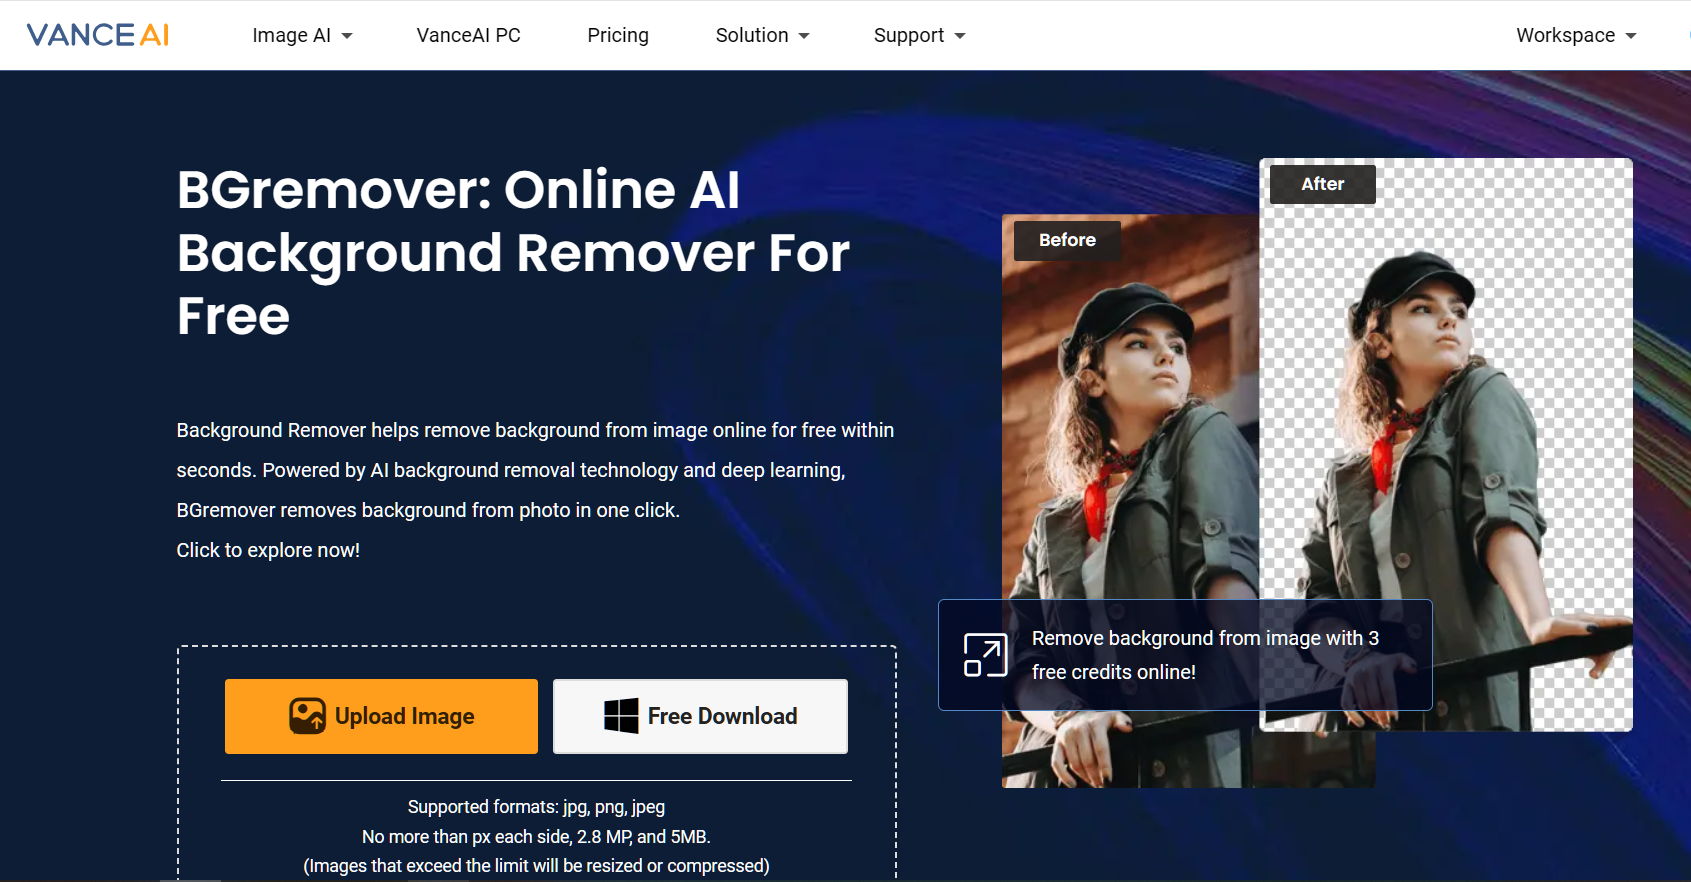This screenshot has width=1691, height=882.
Task: Click the After label tag
Action: tap(1322, 184)
